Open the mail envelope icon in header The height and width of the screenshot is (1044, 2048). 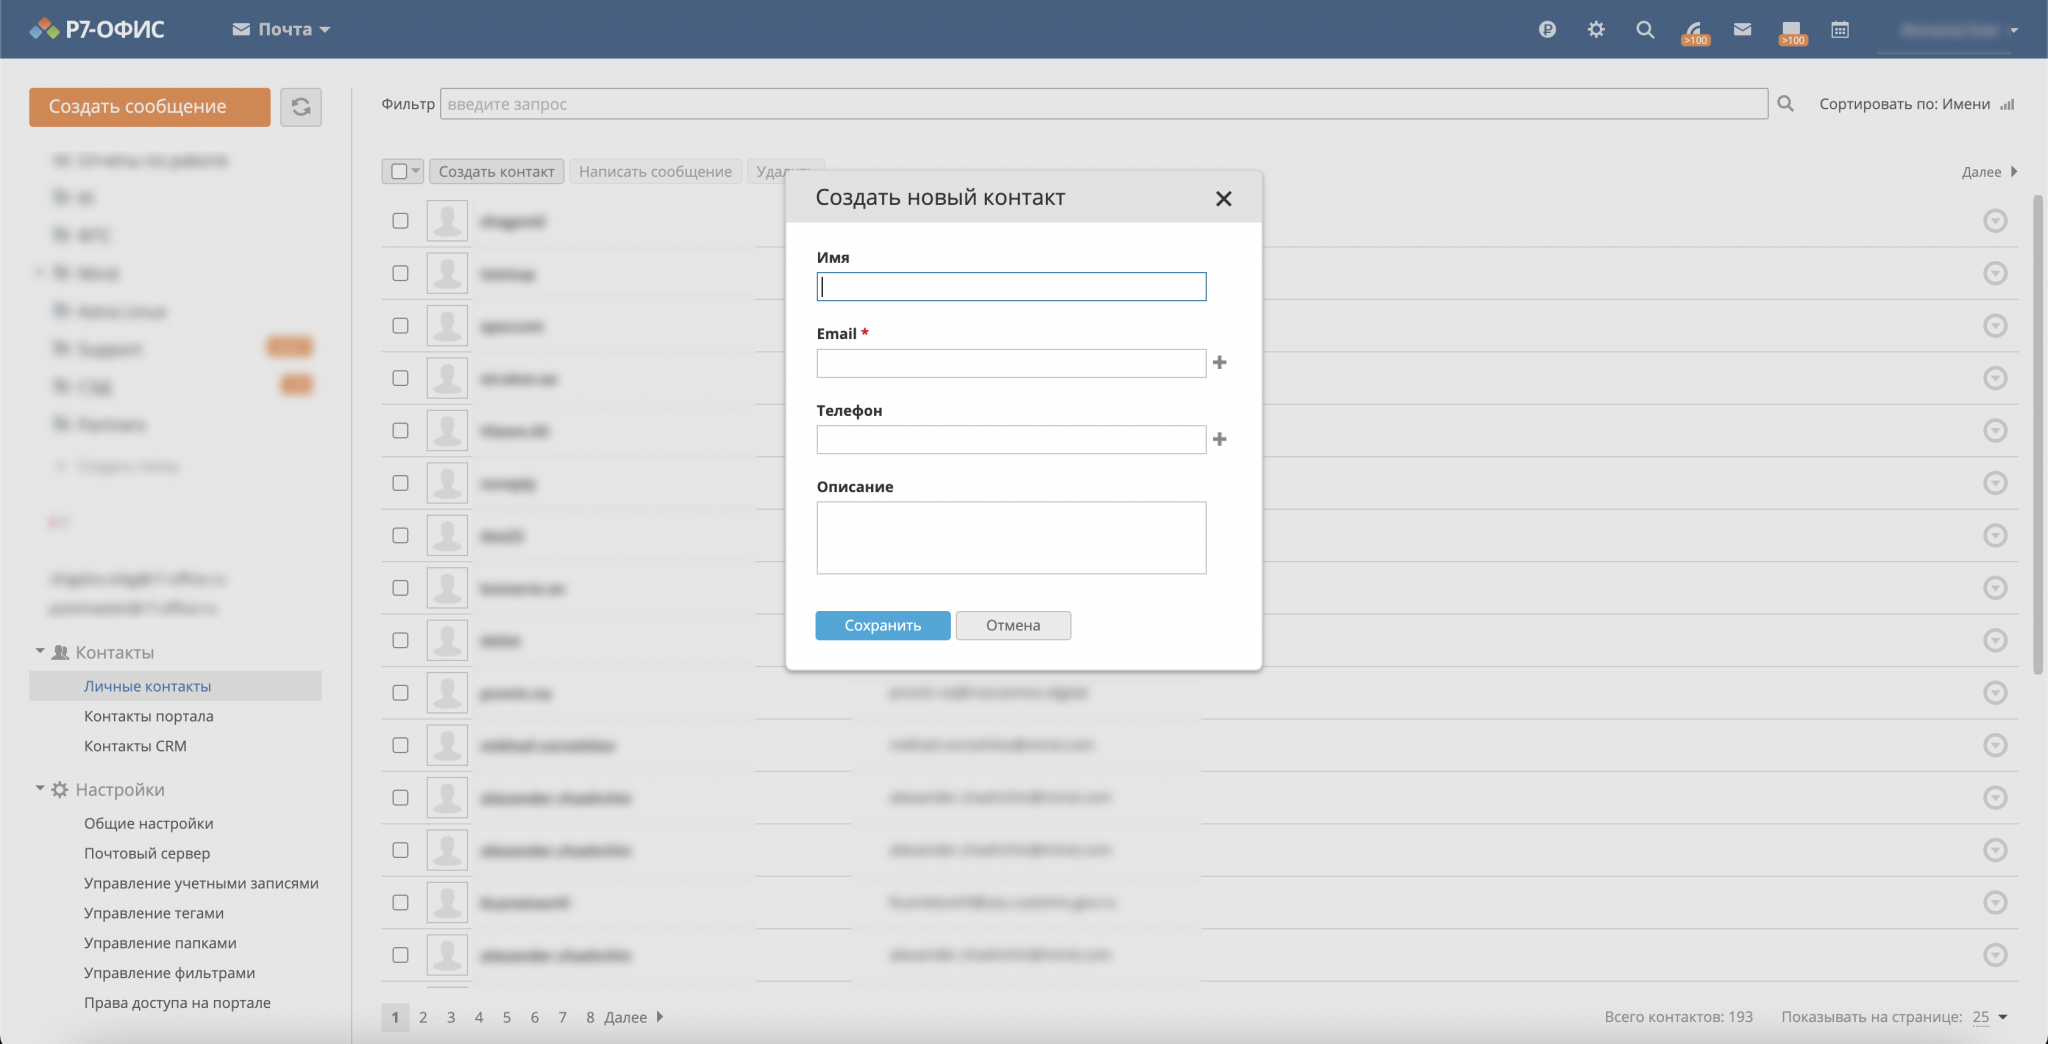pos(1742,30)
